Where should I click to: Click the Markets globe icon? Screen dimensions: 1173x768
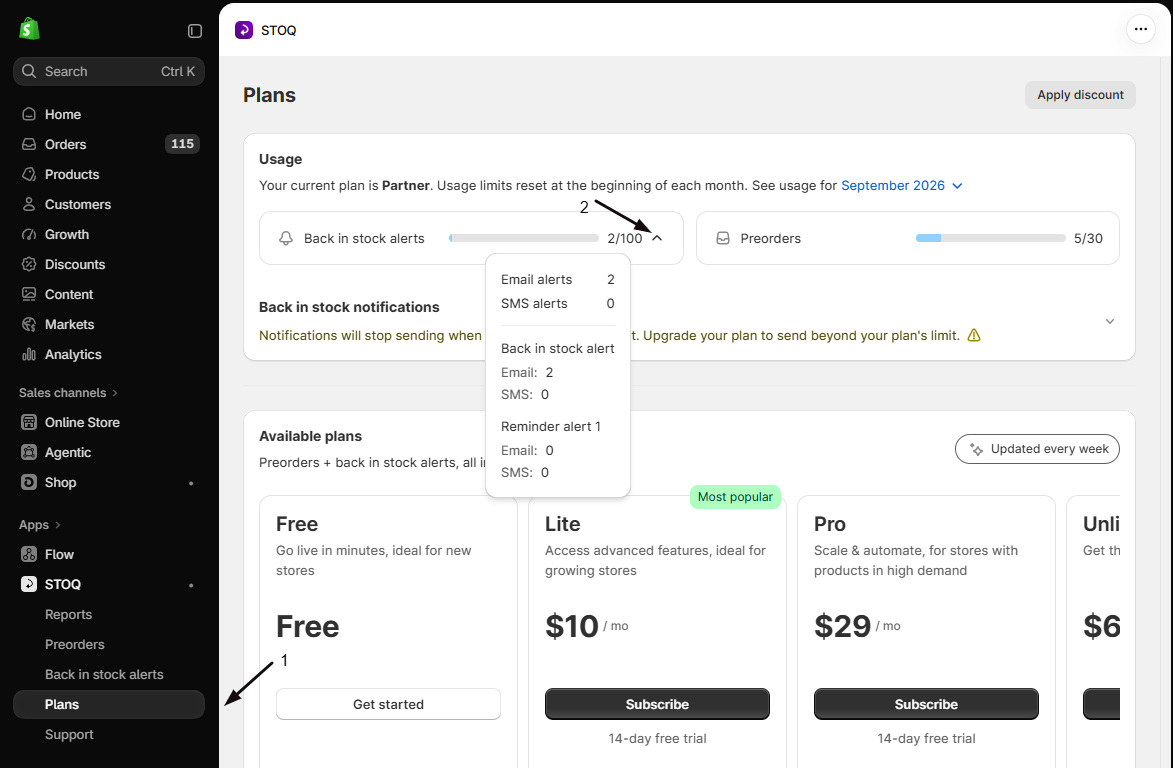coord(28,325)
